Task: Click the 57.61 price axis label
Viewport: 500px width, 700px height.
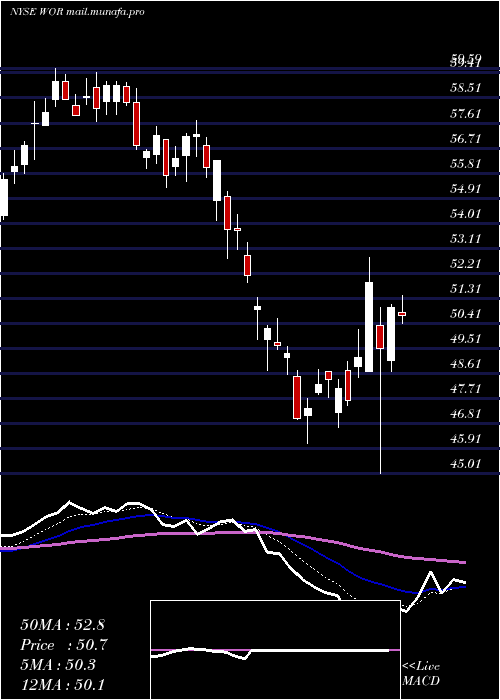Action: [x=466, y=113]
